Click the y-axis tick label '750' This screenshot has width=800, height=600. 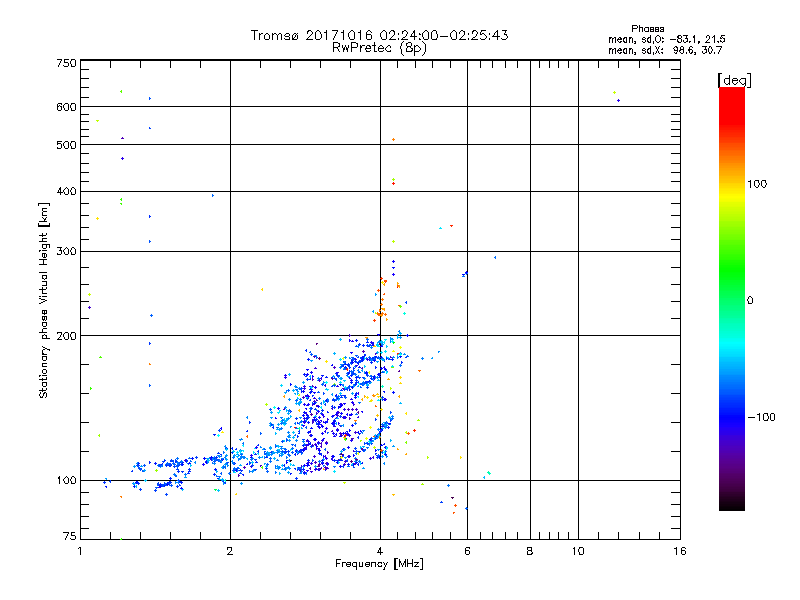pyautogui.click(x=66, y=63)
